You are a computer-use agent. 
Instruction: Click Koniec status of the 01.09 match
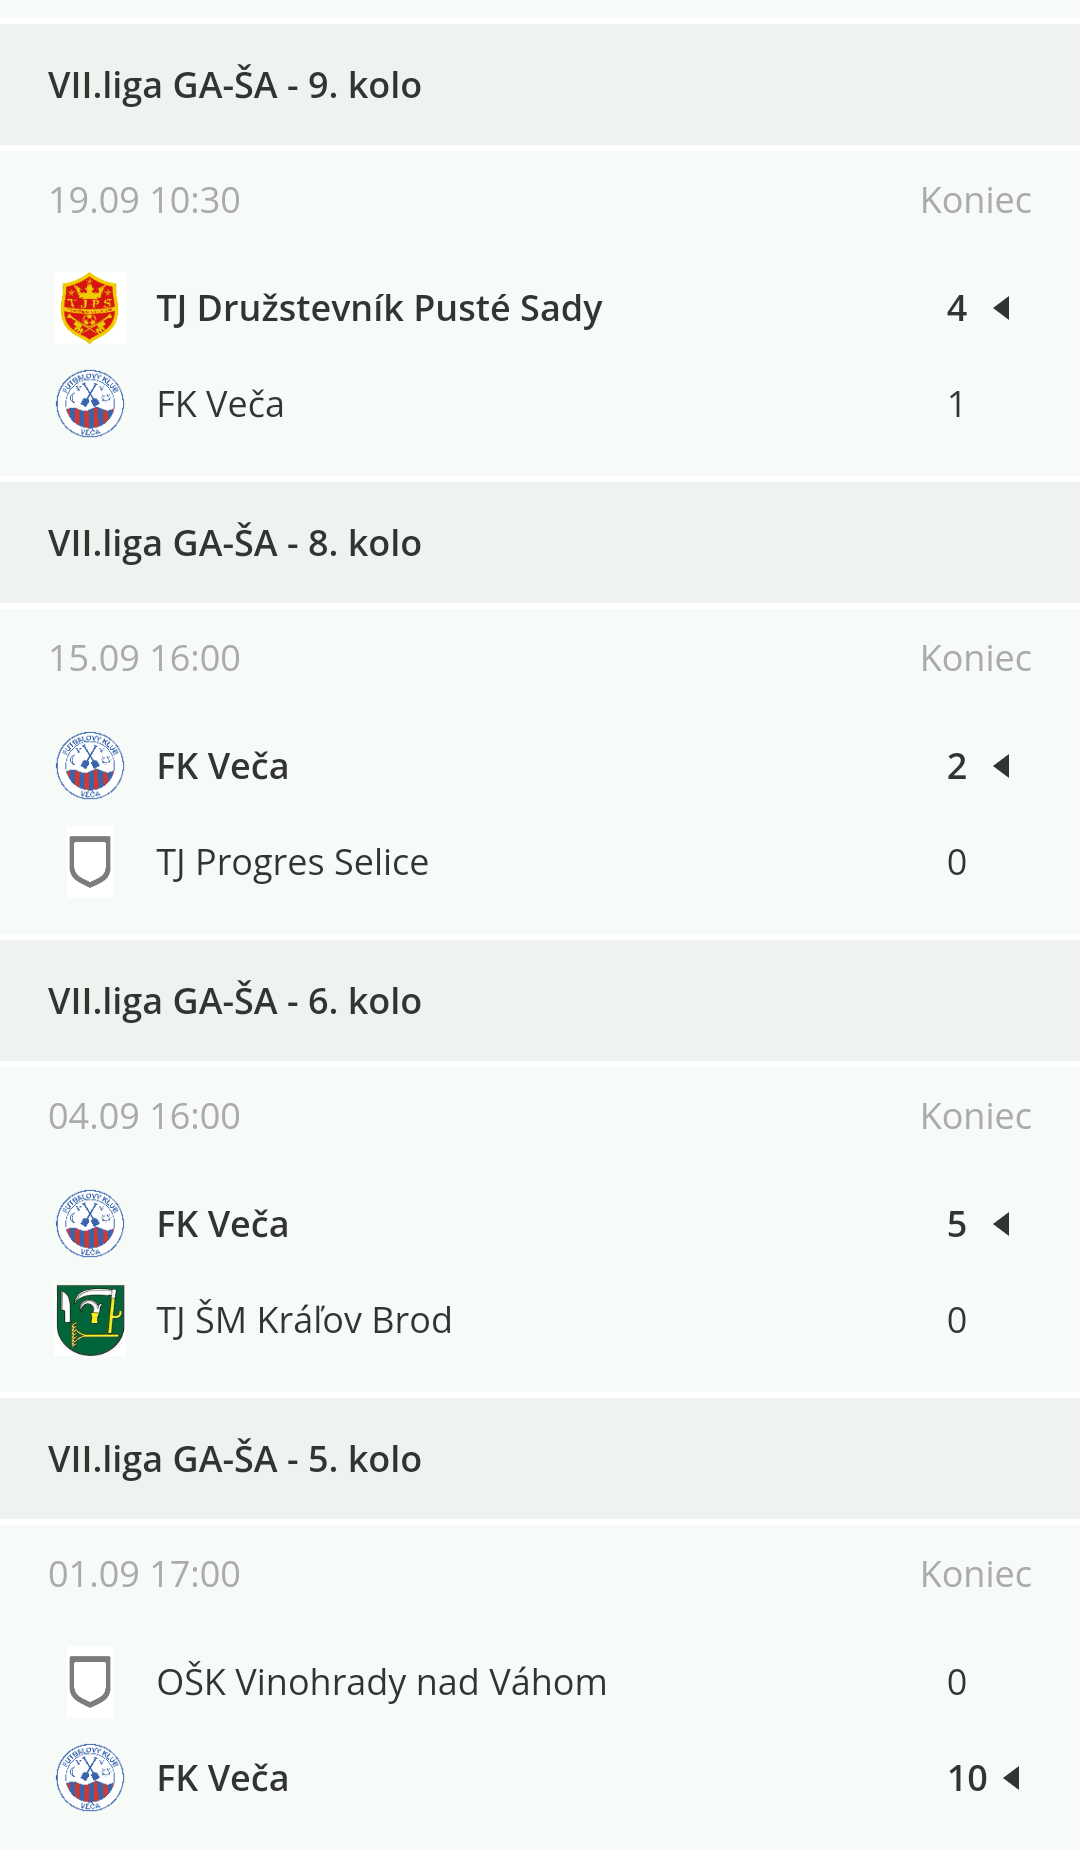pyautogui.click(x=975, y=1574)
